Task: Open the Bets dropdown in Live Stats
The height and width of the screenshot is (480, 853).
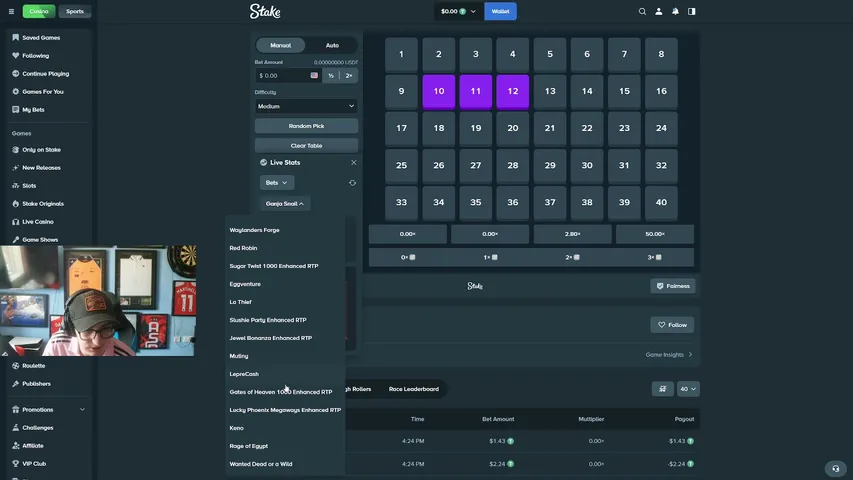Action: coord(277,183)
